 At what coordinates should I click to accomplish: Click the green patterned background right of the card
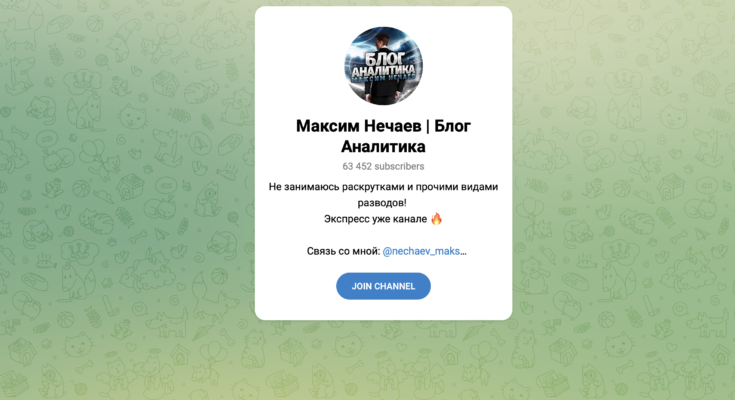point(623,197)
